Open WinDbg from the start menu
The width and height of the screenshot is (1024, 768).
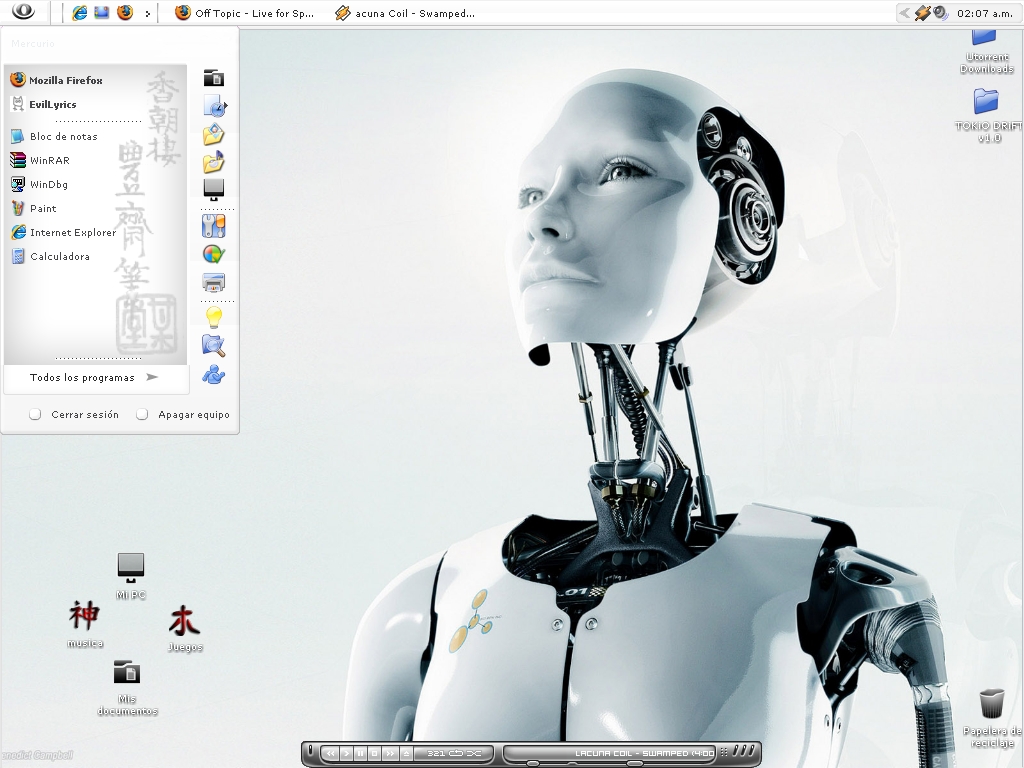point(39,185)
